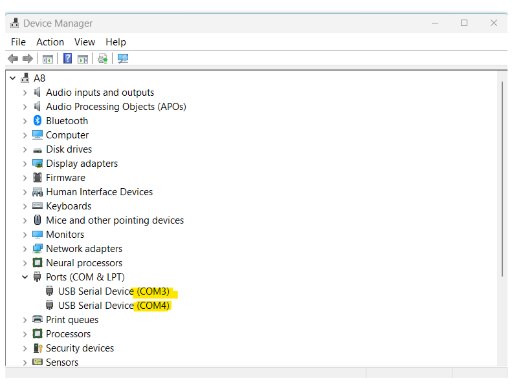Collapse the Ports (COM & LPT) category
Viewport: 524px width, 389px height.
click(x=25, y=277)
